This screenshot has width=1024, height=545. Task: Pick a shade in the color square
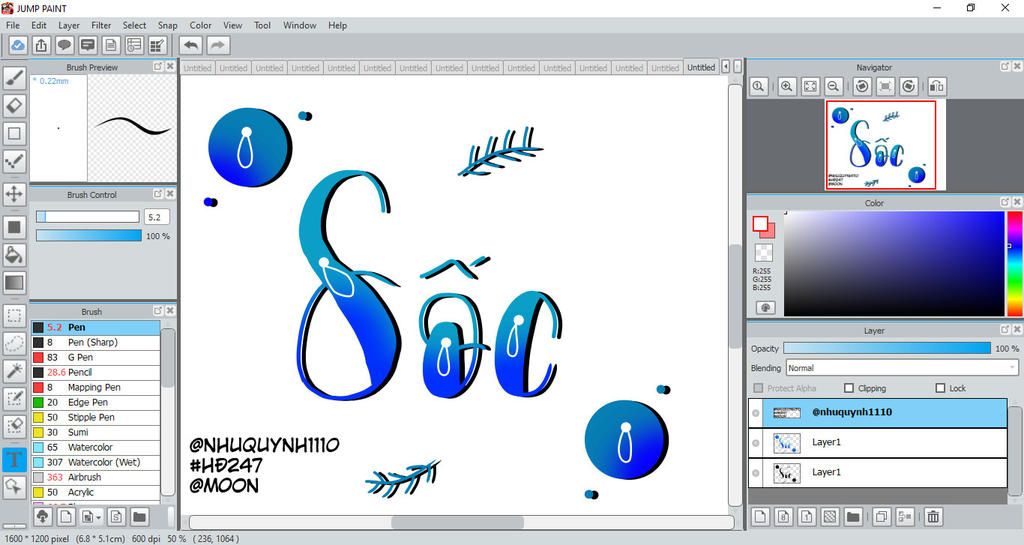pyautogui.click(x=893, y=264)
